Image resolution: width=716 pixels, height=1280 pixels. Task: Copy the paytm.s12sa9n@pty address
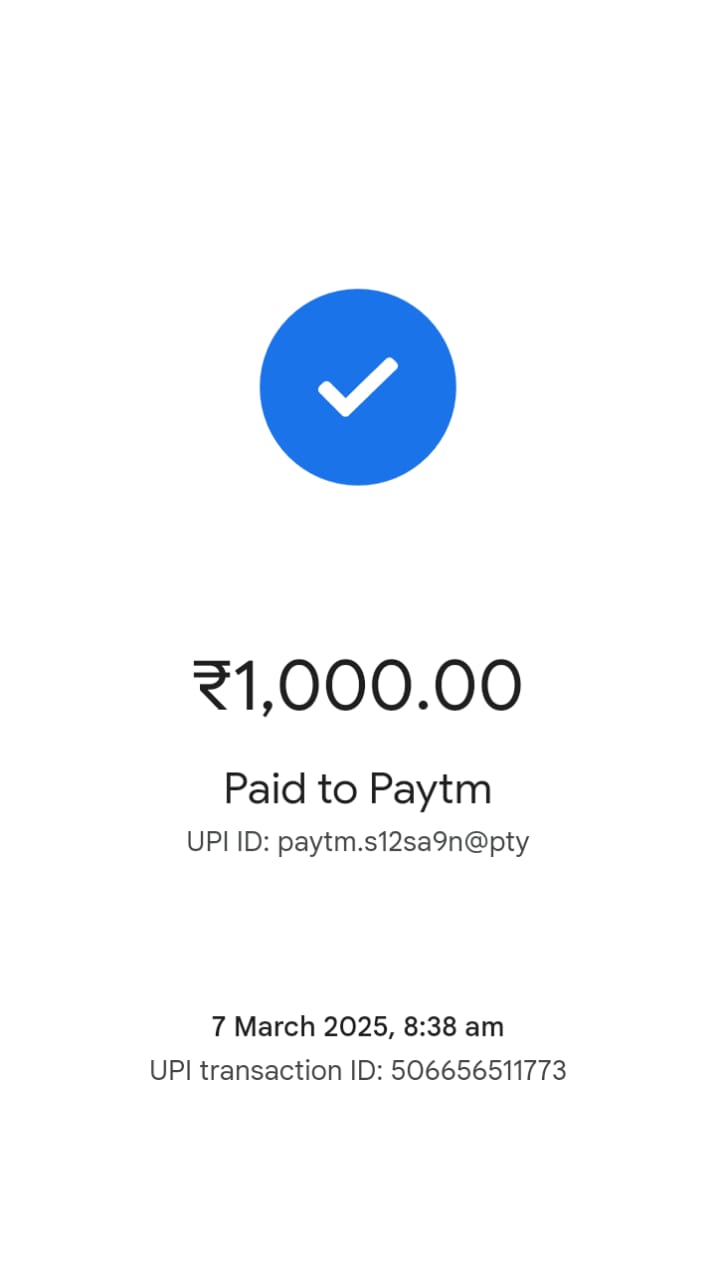click(403, 843)
